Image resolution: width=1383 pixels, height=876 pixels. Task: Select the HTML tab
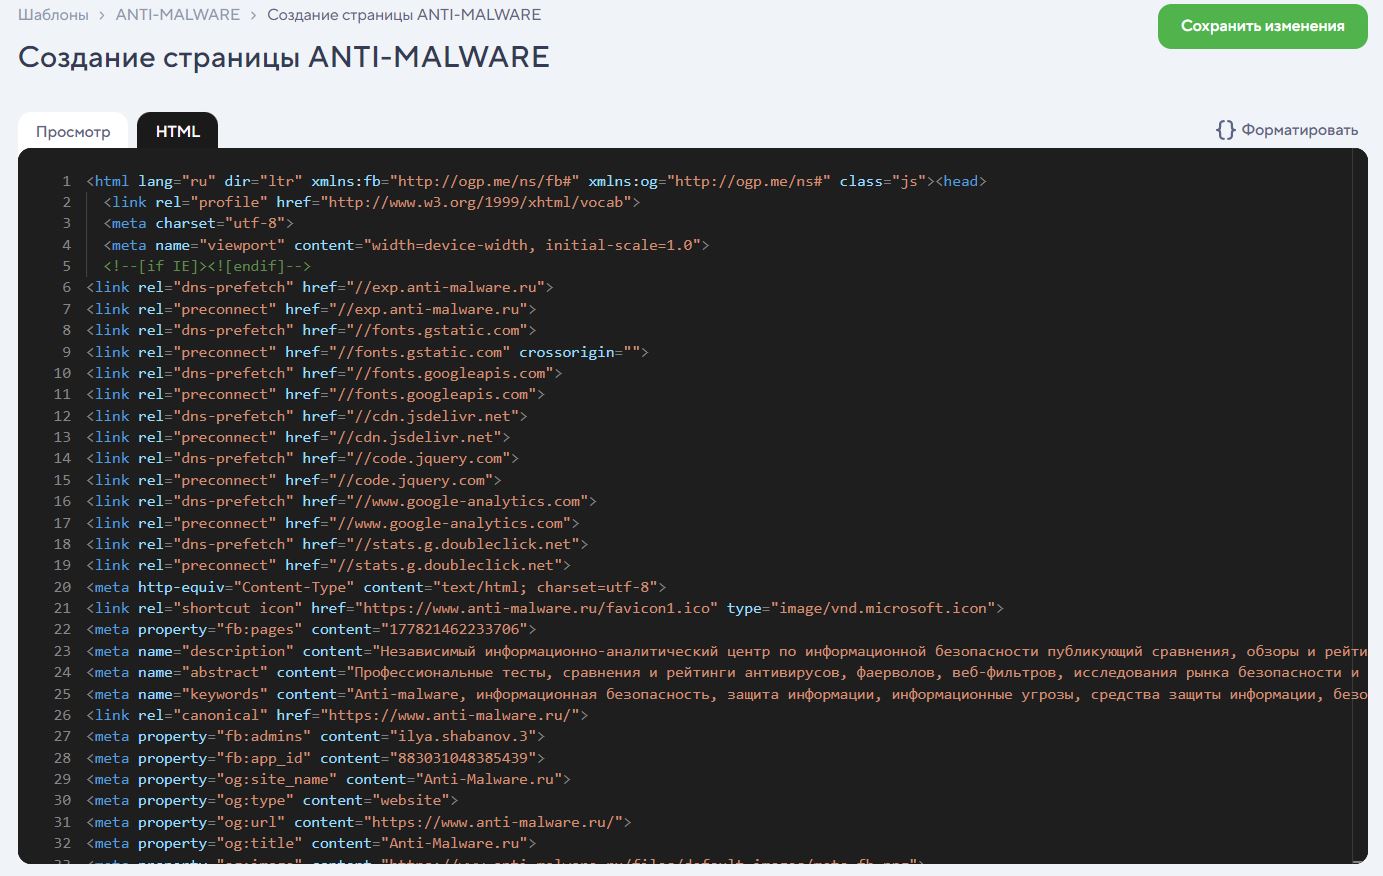point(178,131)
